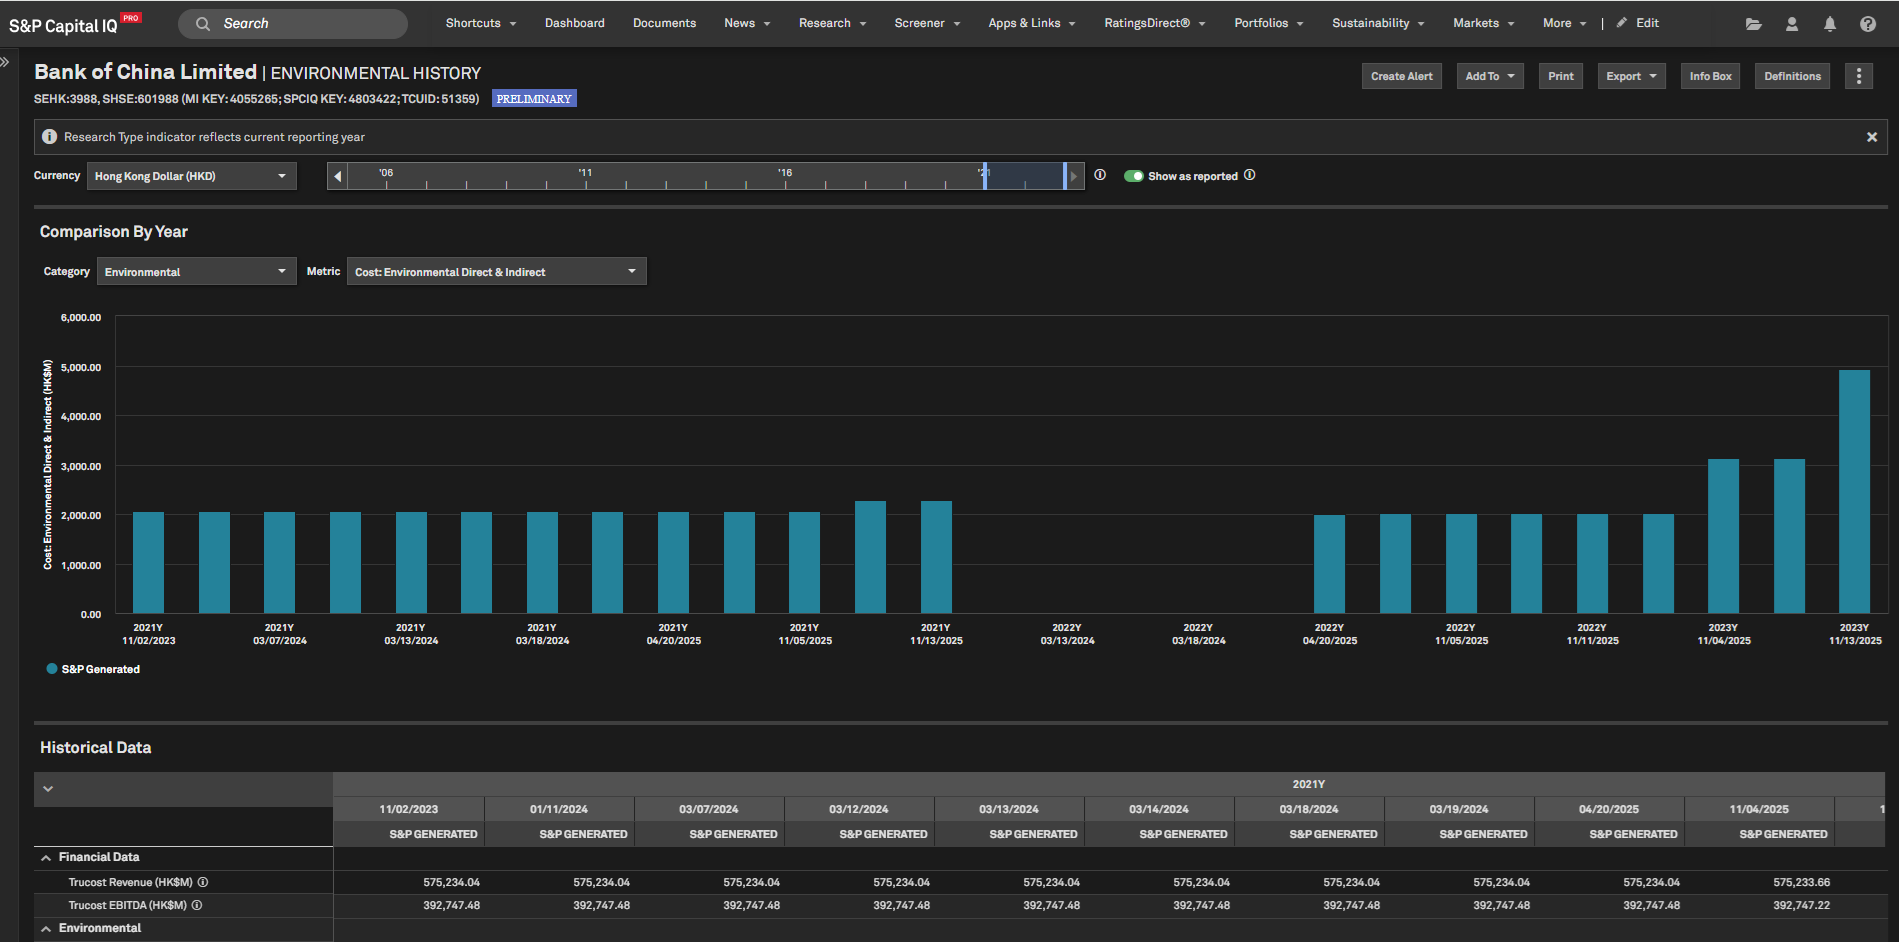Screen dimensions: 1899x942
Task: Click the three-dot more options icon
Action: pyautogui.click(x=1858, y=76)
